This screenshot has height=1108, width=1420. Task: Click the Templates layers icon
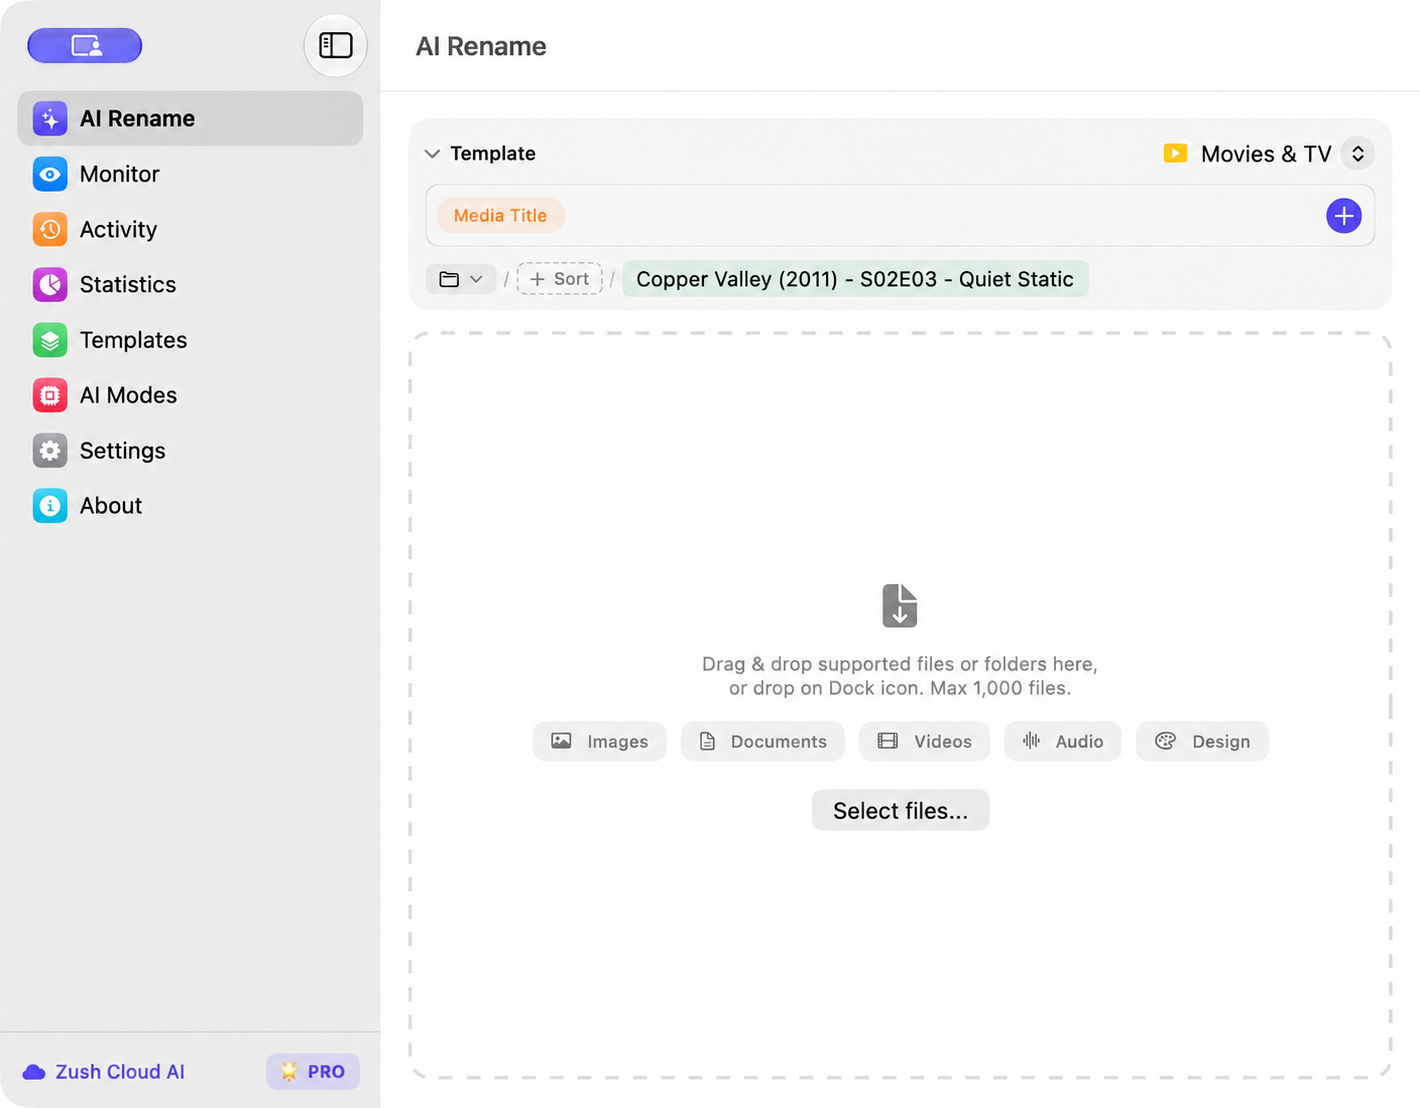(50, 340)
